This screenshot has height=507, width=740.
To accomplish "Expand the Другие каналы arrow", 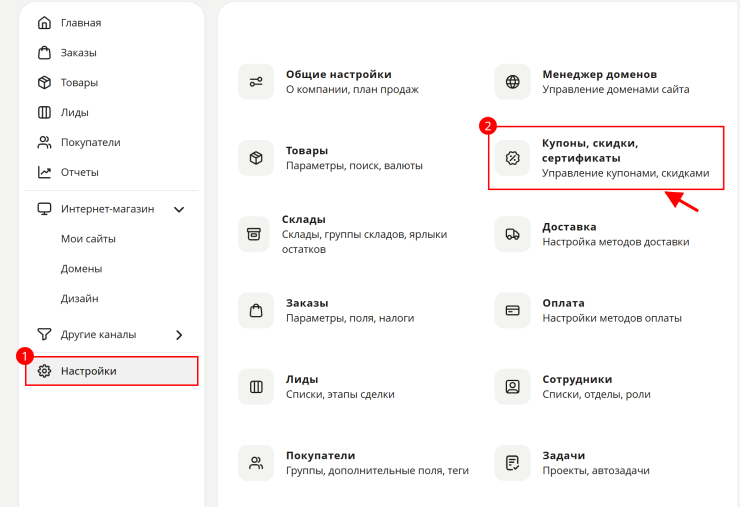I will (179, 335).
